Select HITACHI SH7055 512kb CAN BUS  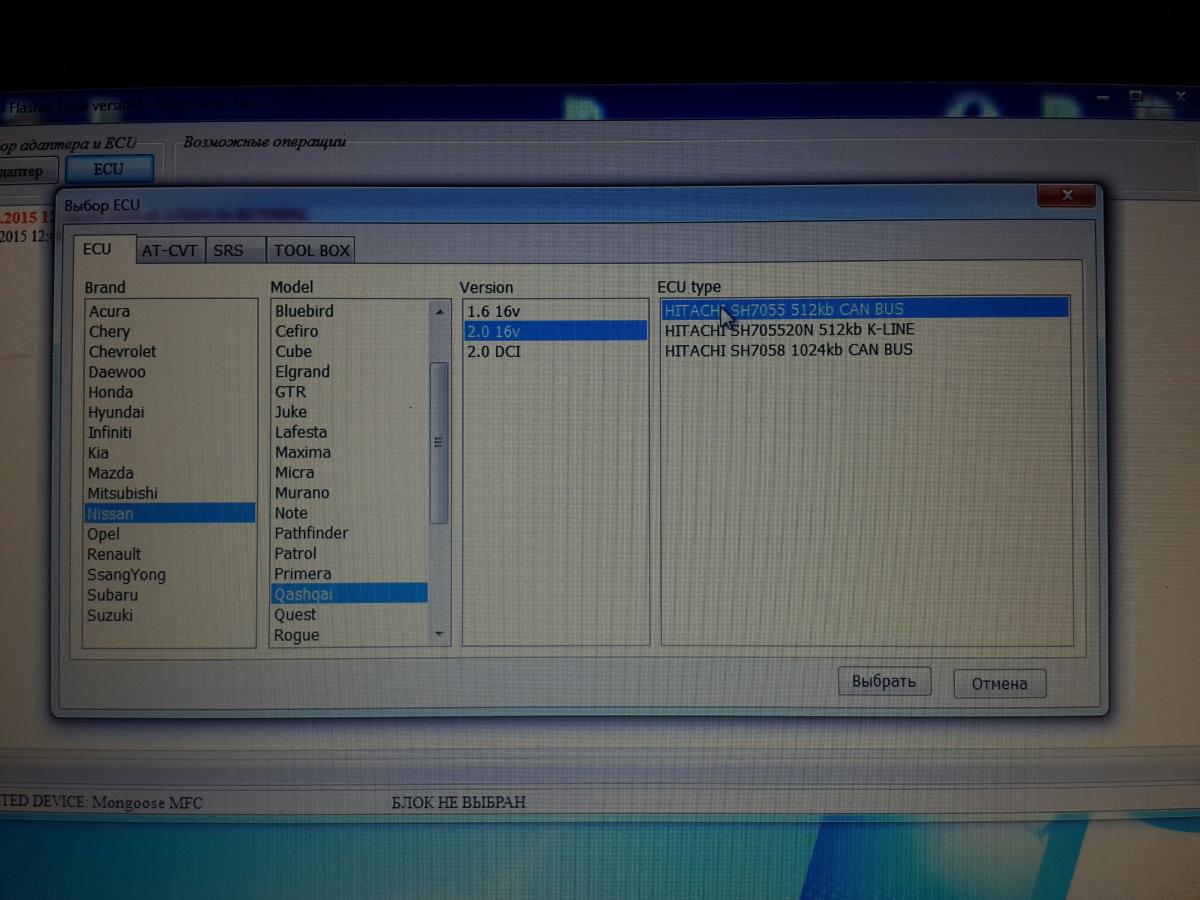point(866,309)
